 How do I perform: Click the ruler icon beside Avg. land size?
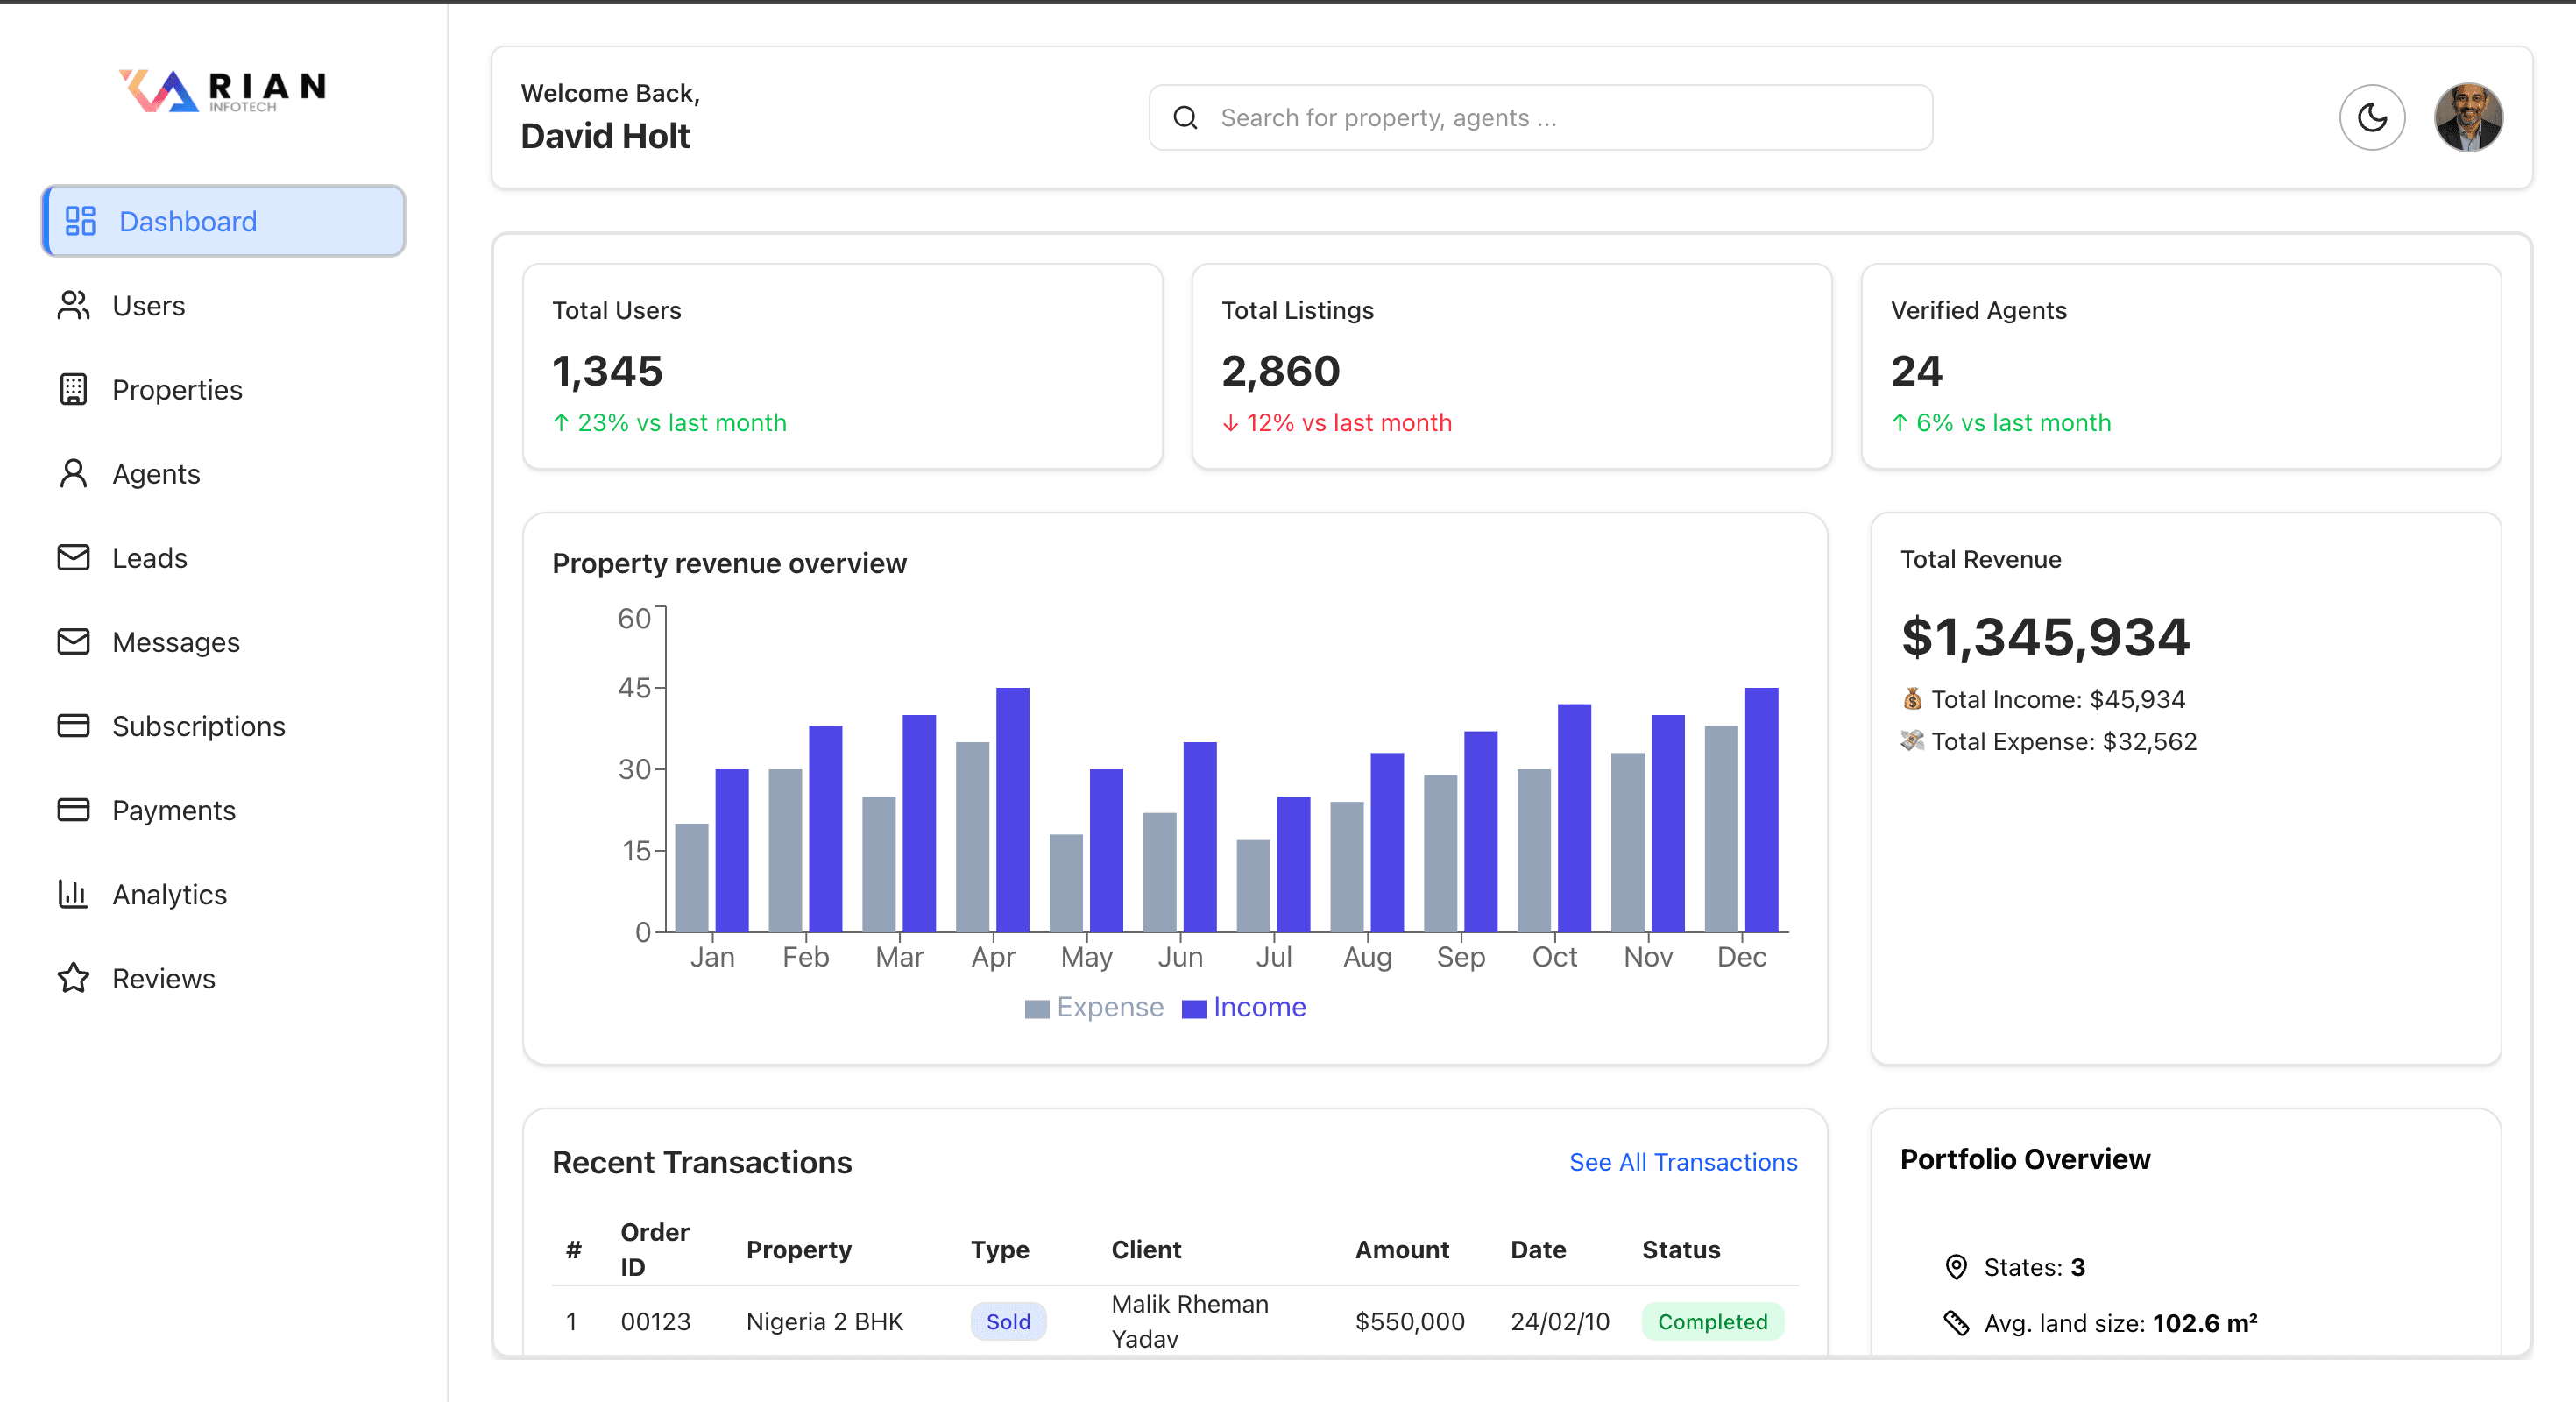1956,1323
